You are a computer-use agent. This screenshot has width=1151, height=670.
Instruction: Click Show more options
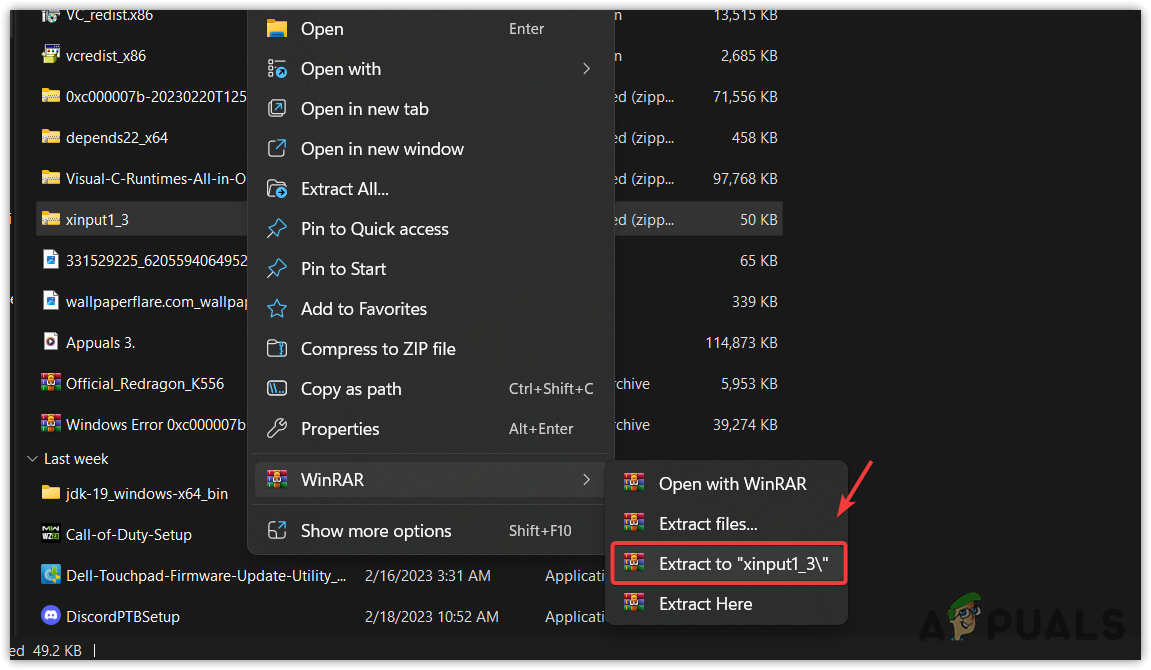(x=377, y=530)
